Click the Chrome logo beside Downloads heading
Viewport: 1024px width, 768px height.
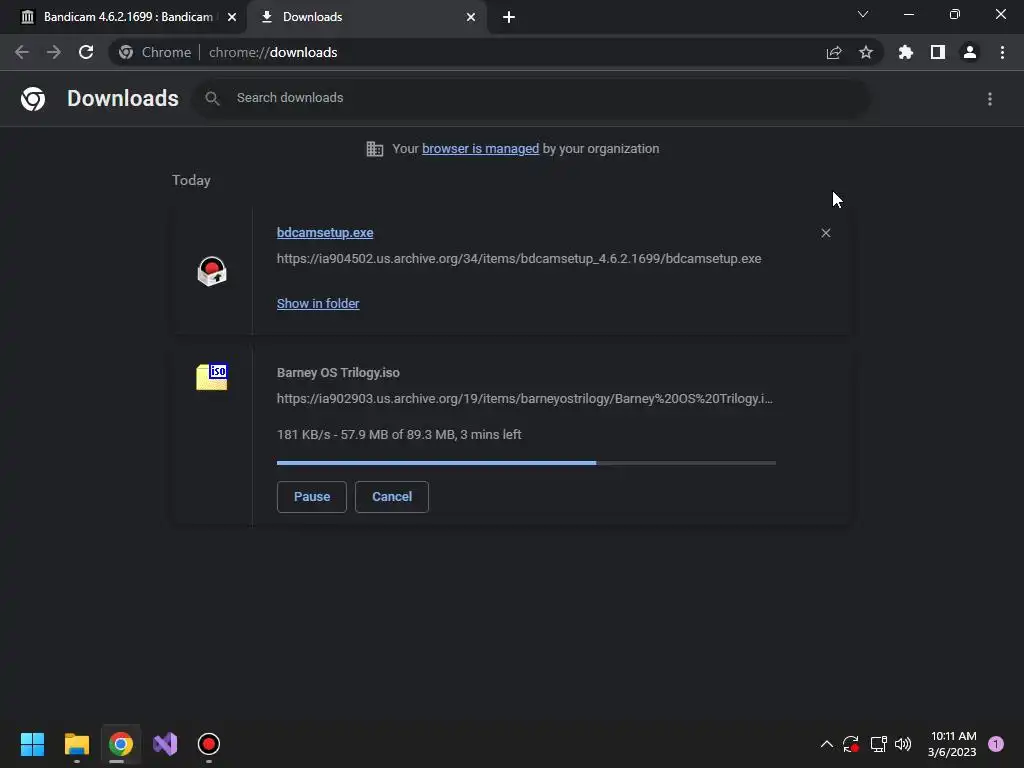[33, 99]
